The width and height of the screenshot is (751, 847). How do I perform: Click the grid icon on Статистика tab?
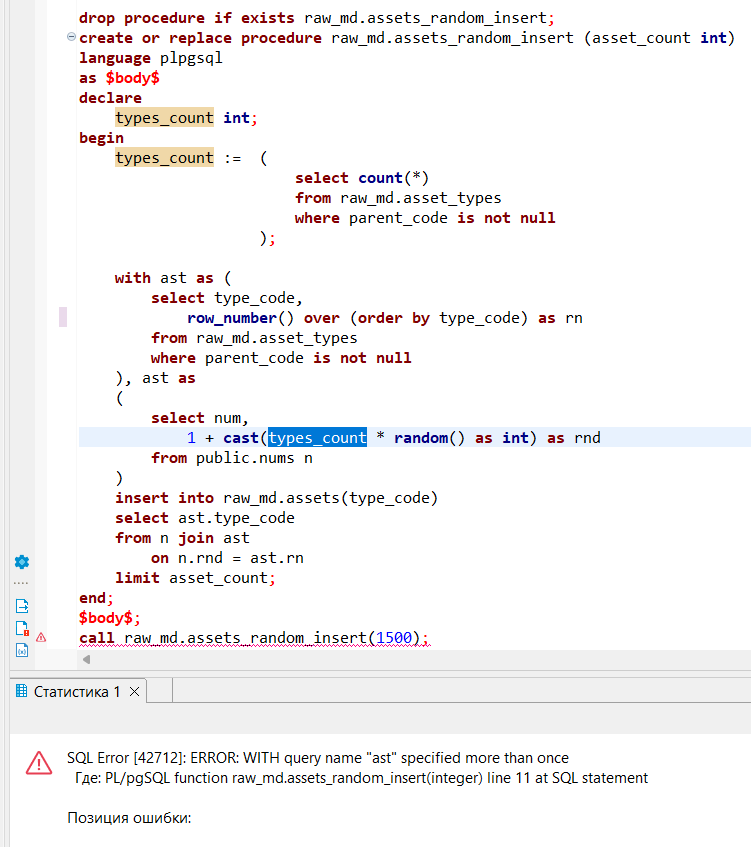click(22, 692)
